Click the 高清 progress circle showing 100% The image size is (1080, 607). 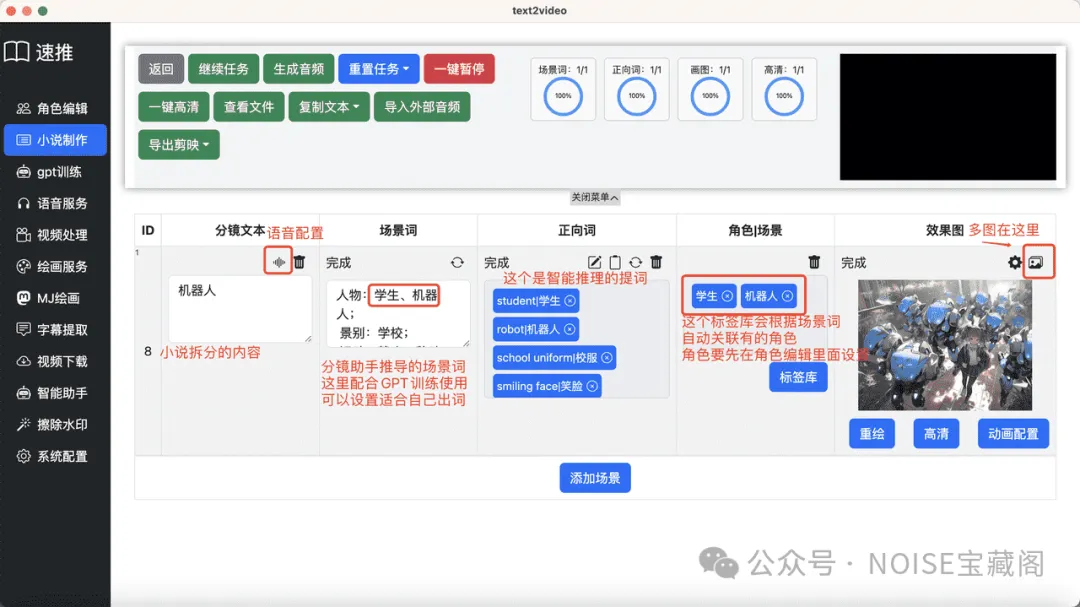tap(784, 95)
